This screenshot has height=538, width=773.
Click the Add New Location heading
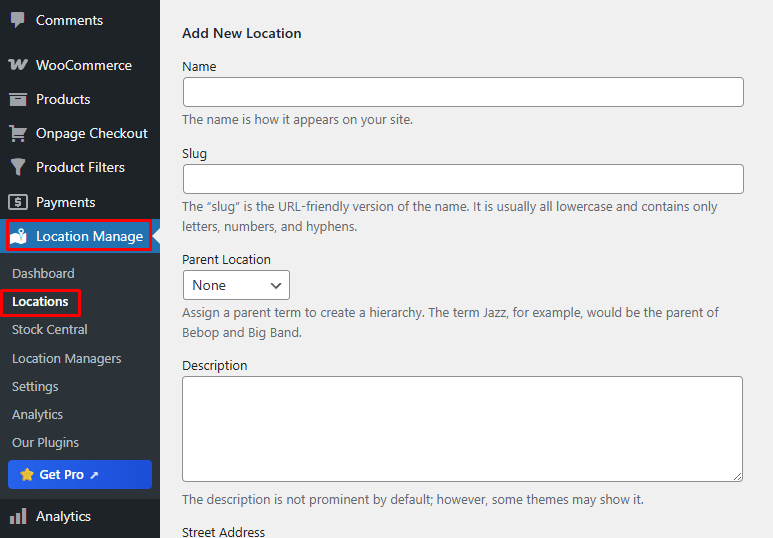click(x=242, y=34)
